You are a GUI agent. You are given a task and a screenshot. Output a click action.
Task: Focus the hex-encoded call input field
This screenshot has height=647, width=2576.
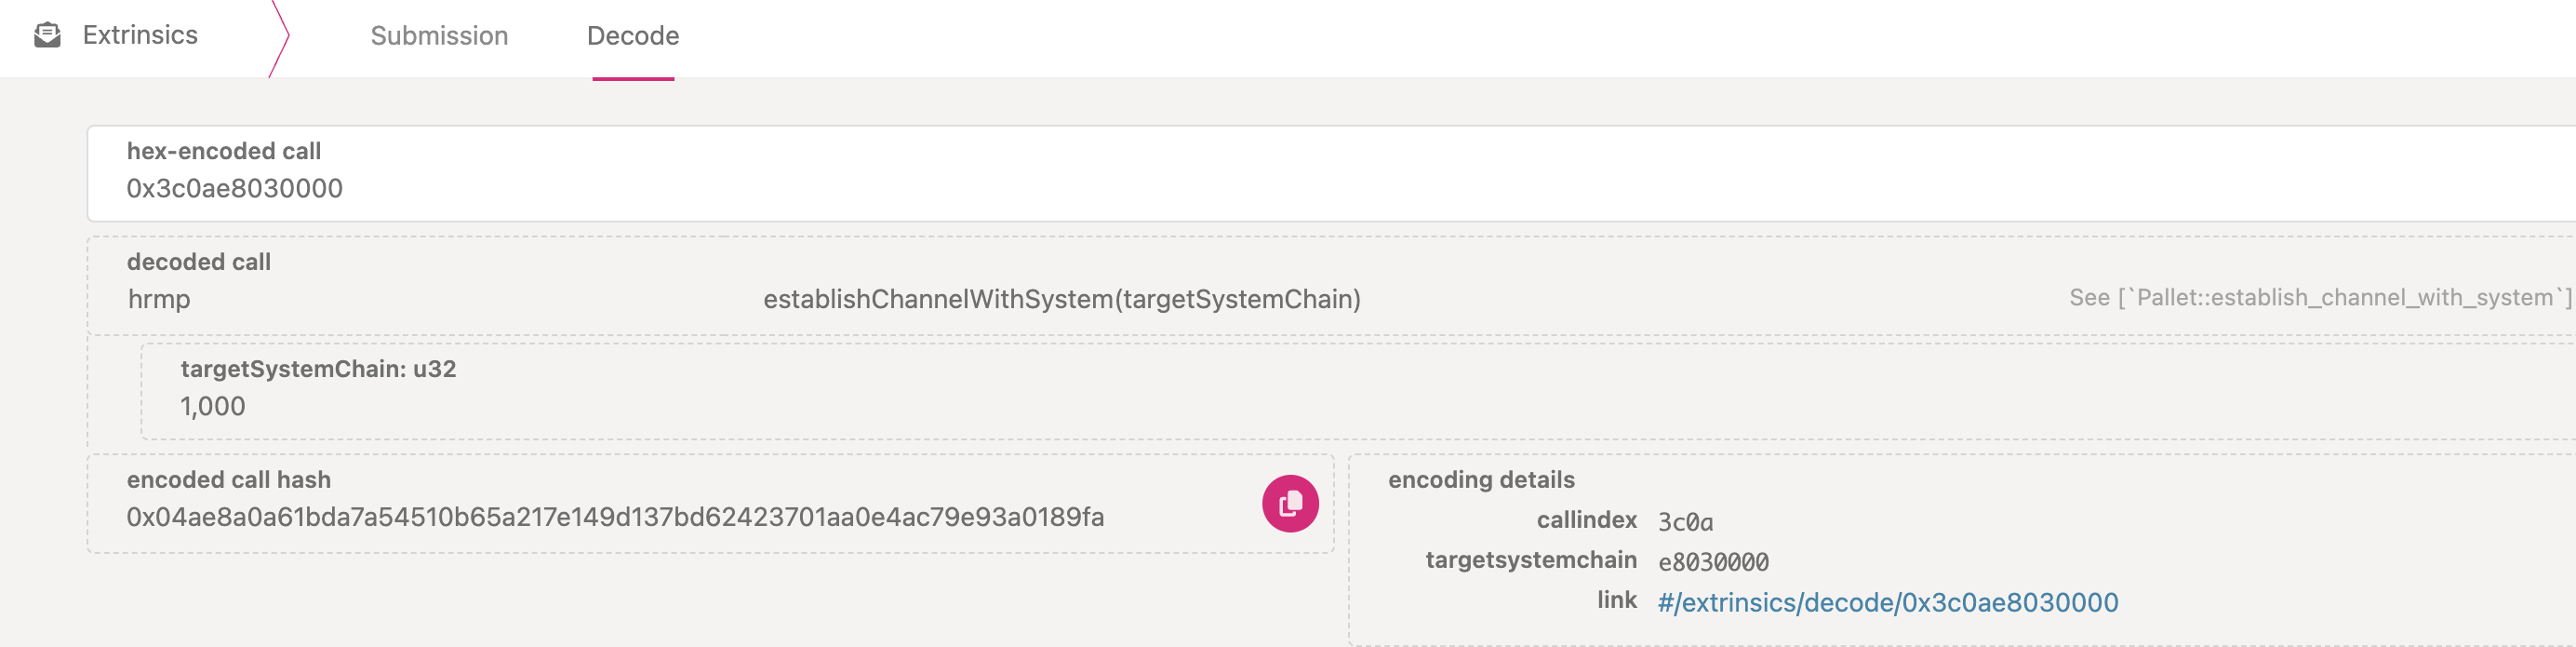(1330, 173)
